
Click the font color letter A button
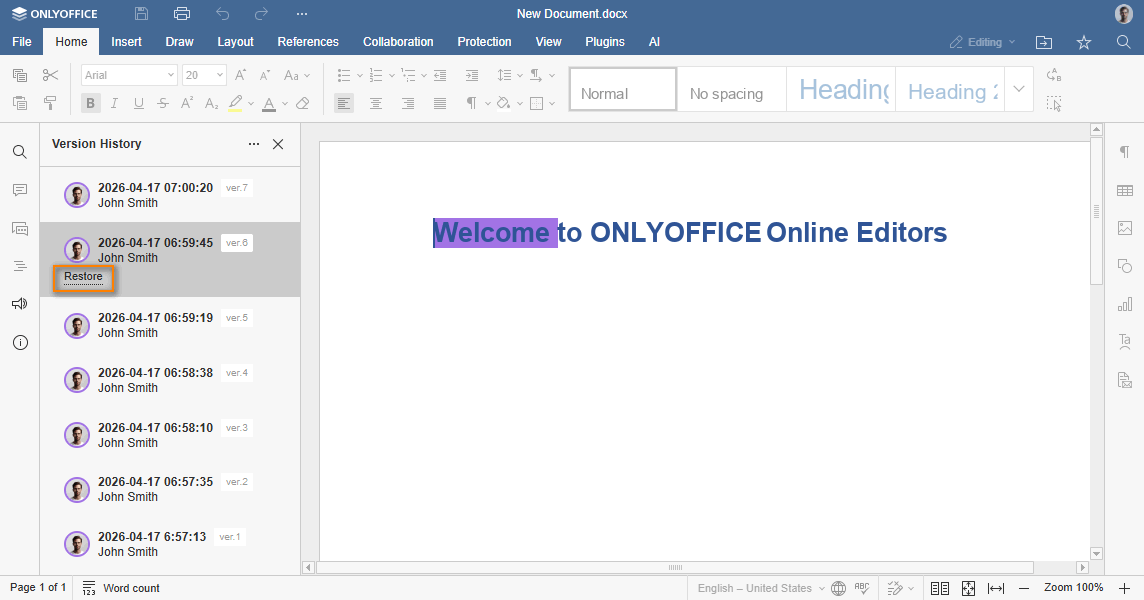[268, 103]
